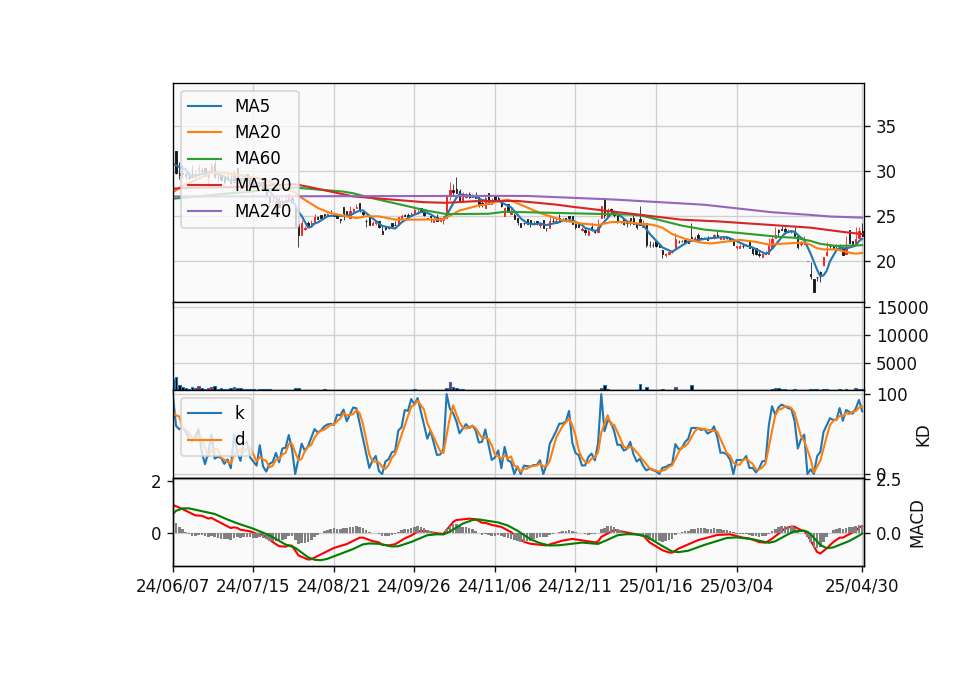Click the 25/03/04 date axis label

737,586
